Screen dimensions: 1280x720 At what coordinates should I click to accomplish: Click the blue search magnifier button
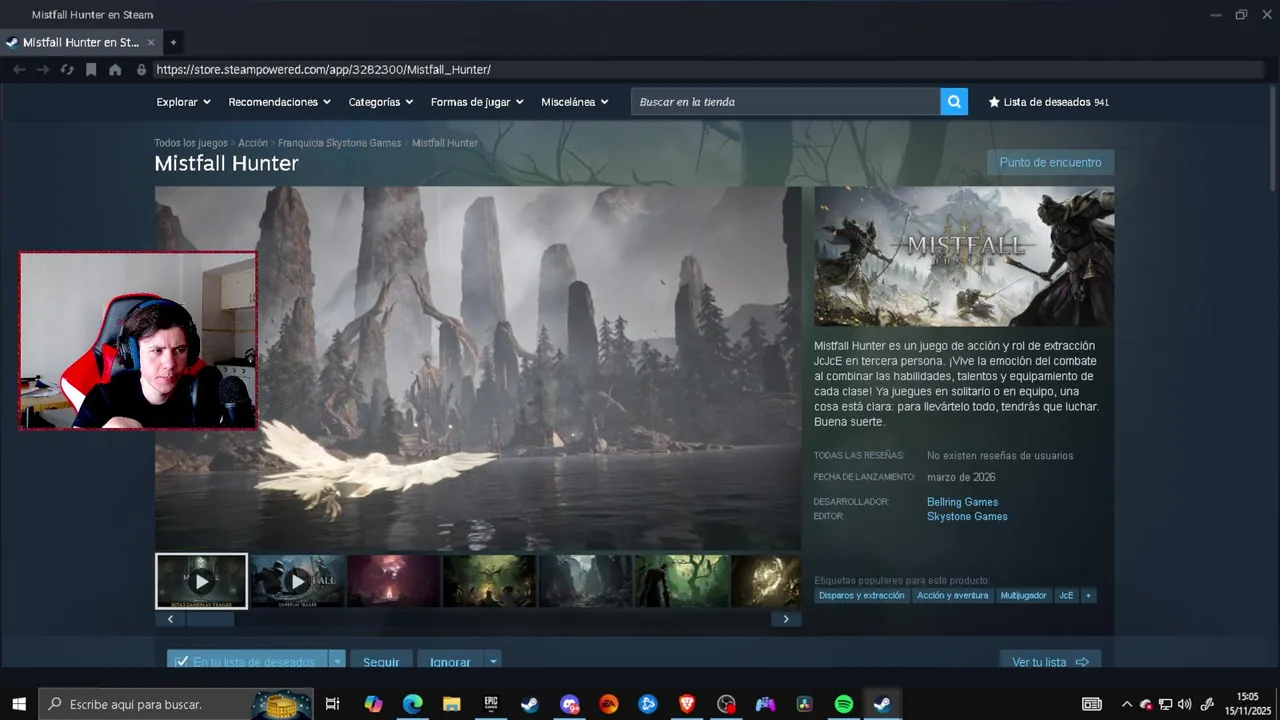click(x=954, y=102)
